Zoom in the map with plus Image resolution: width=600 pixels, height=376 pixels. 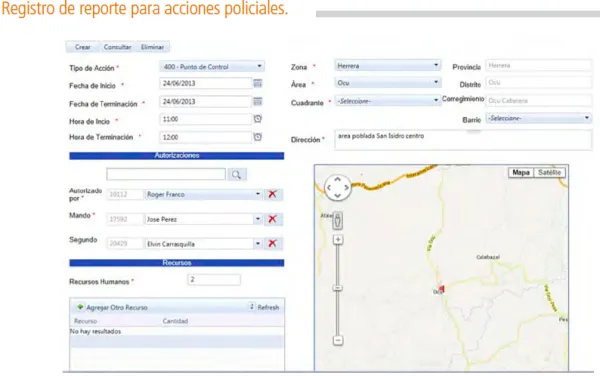338,240
